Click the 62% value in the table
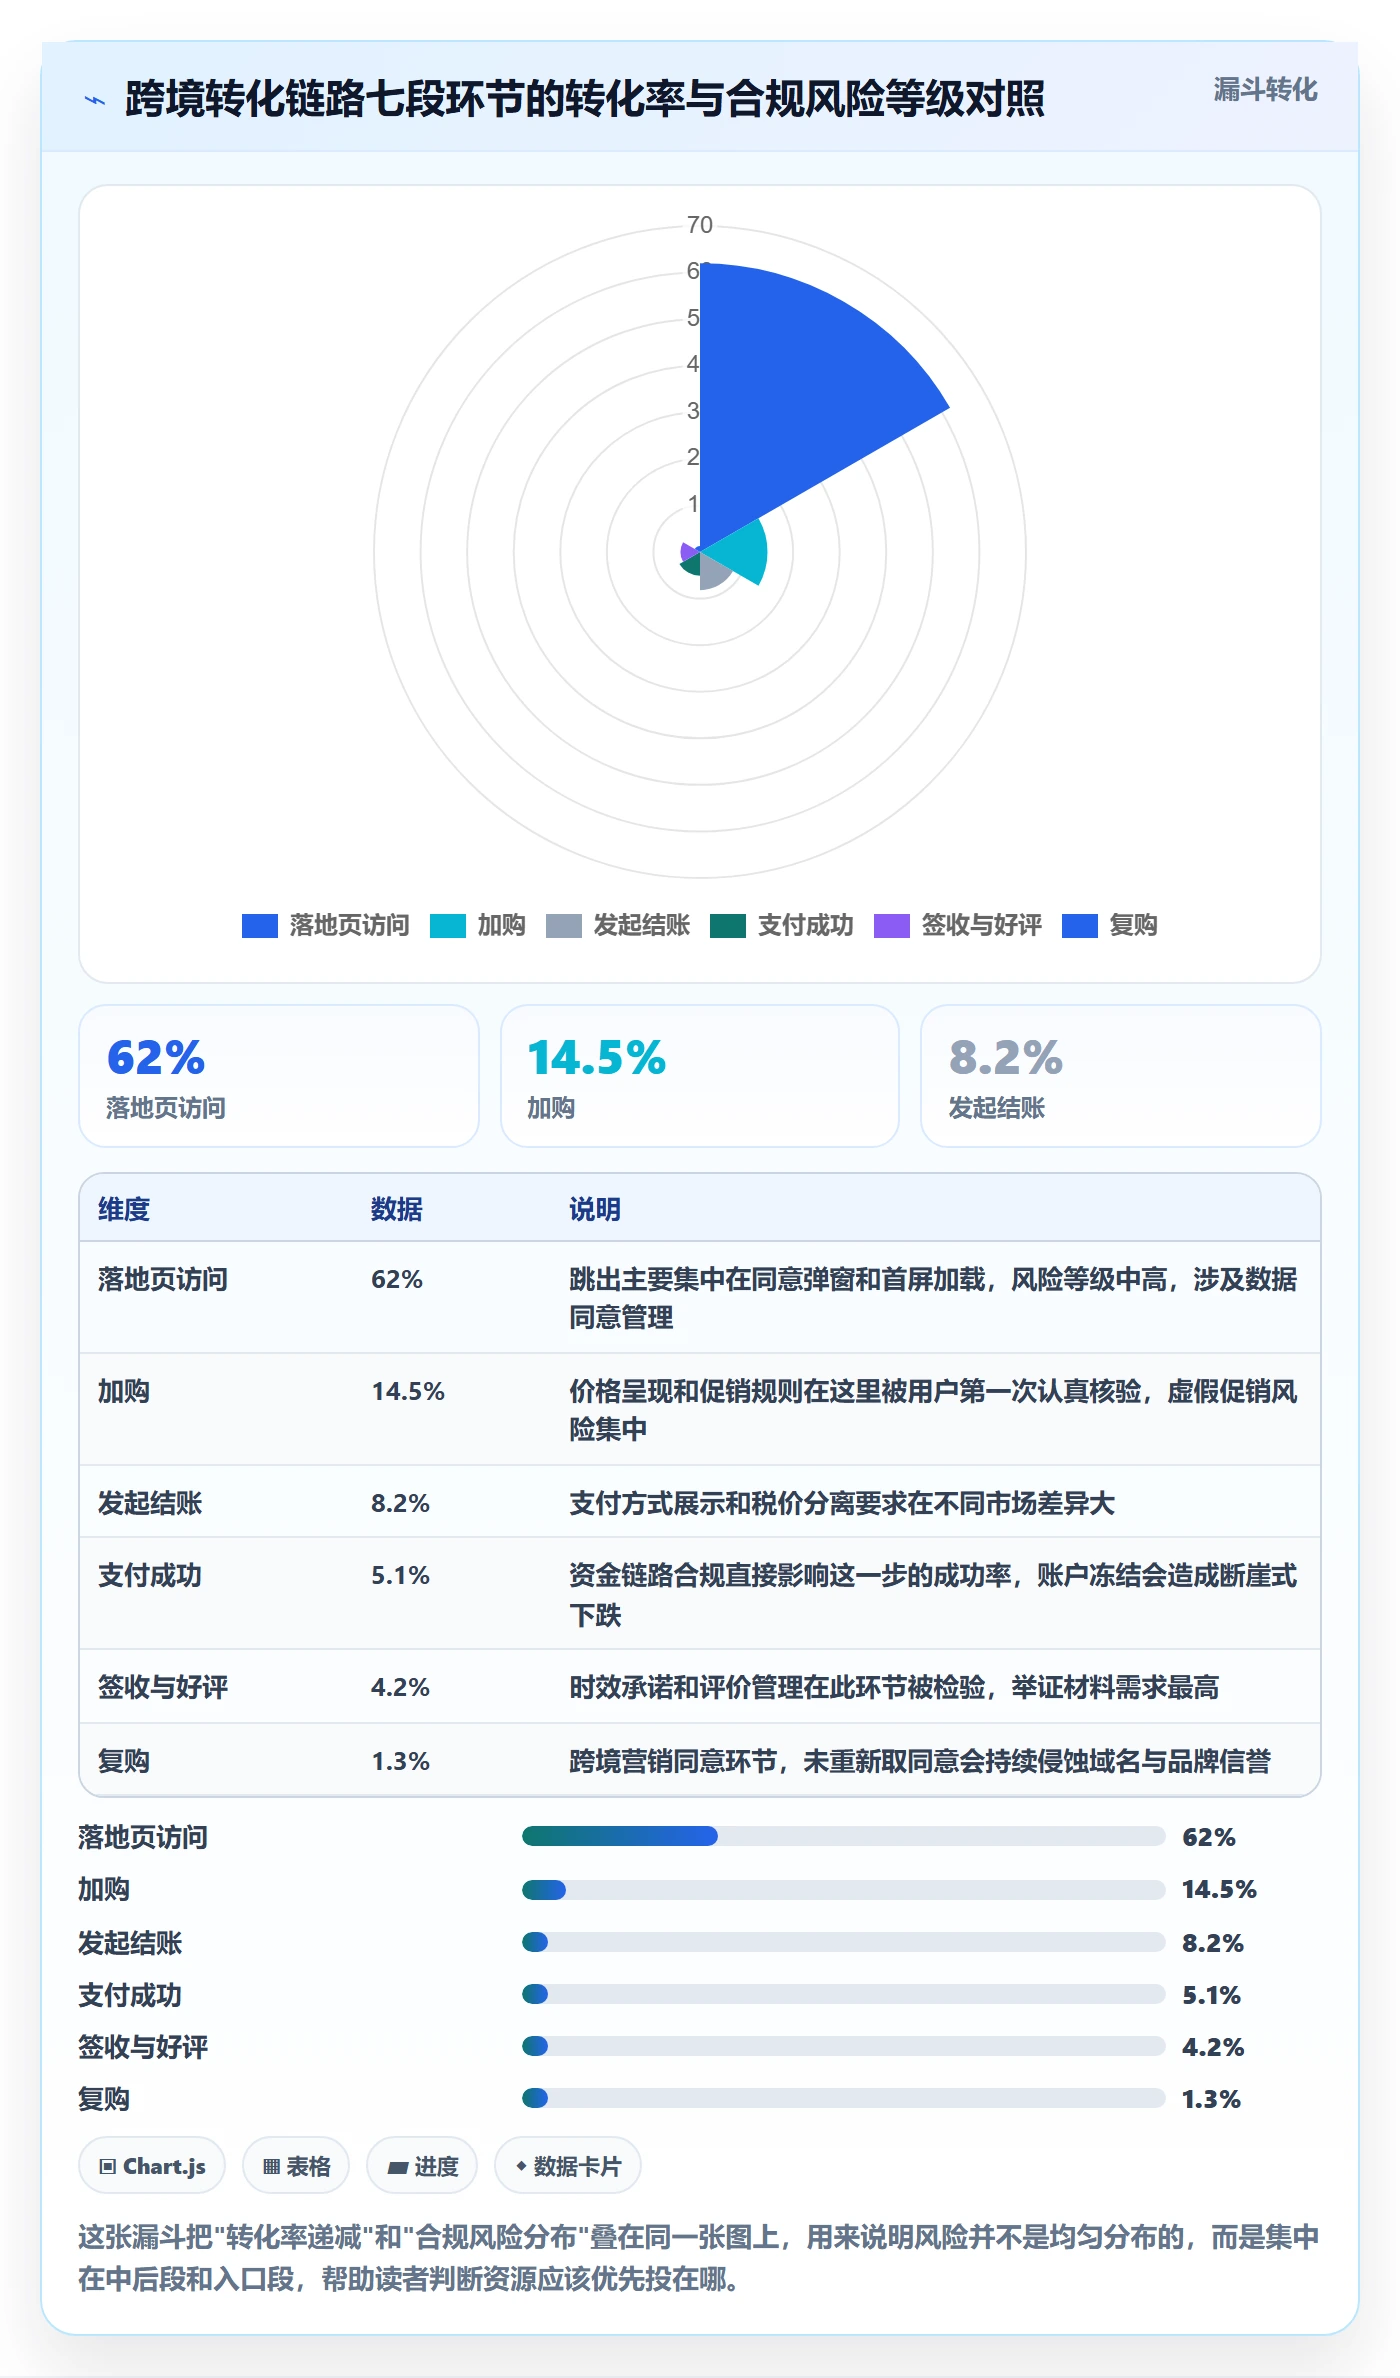 [397, 1279]
